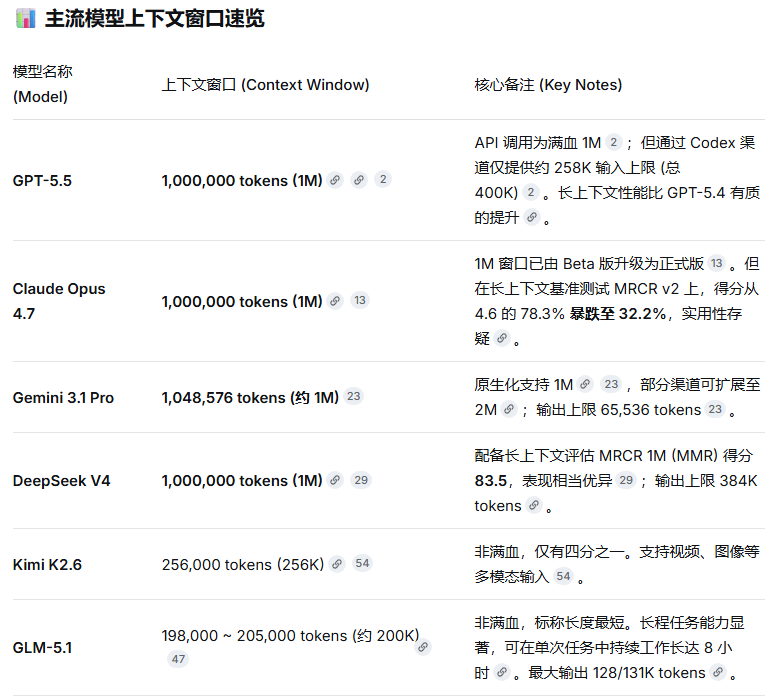Open citation 54 after '多模态输入'
Viewport: 775px width, 696px height.
coord(563,576)
